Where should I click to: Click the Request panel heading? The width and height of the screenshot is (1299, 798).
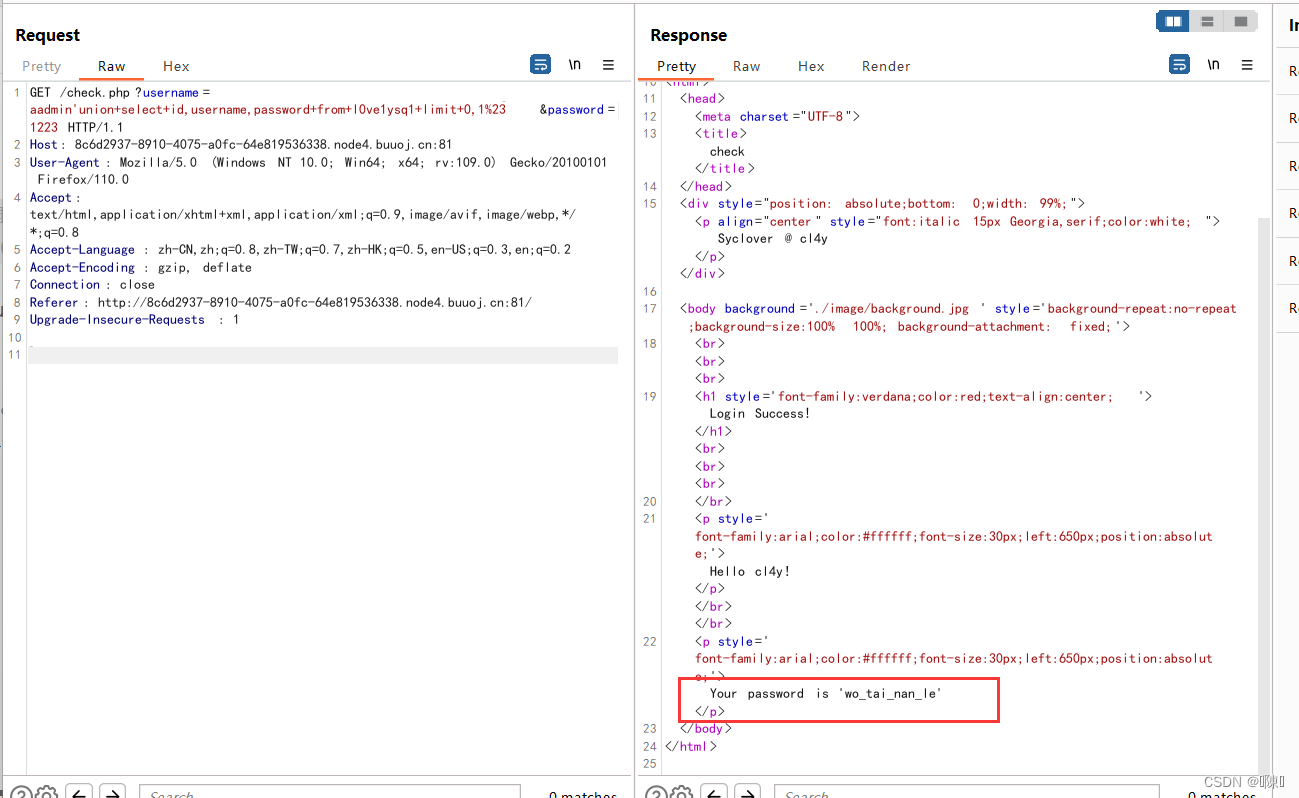pos(48,35)
